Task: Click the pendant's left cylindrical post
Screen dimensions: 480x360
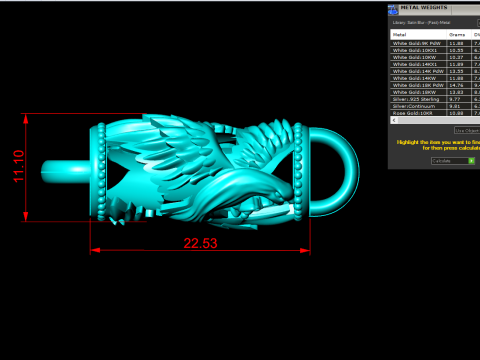Action: tap(66, 171)
